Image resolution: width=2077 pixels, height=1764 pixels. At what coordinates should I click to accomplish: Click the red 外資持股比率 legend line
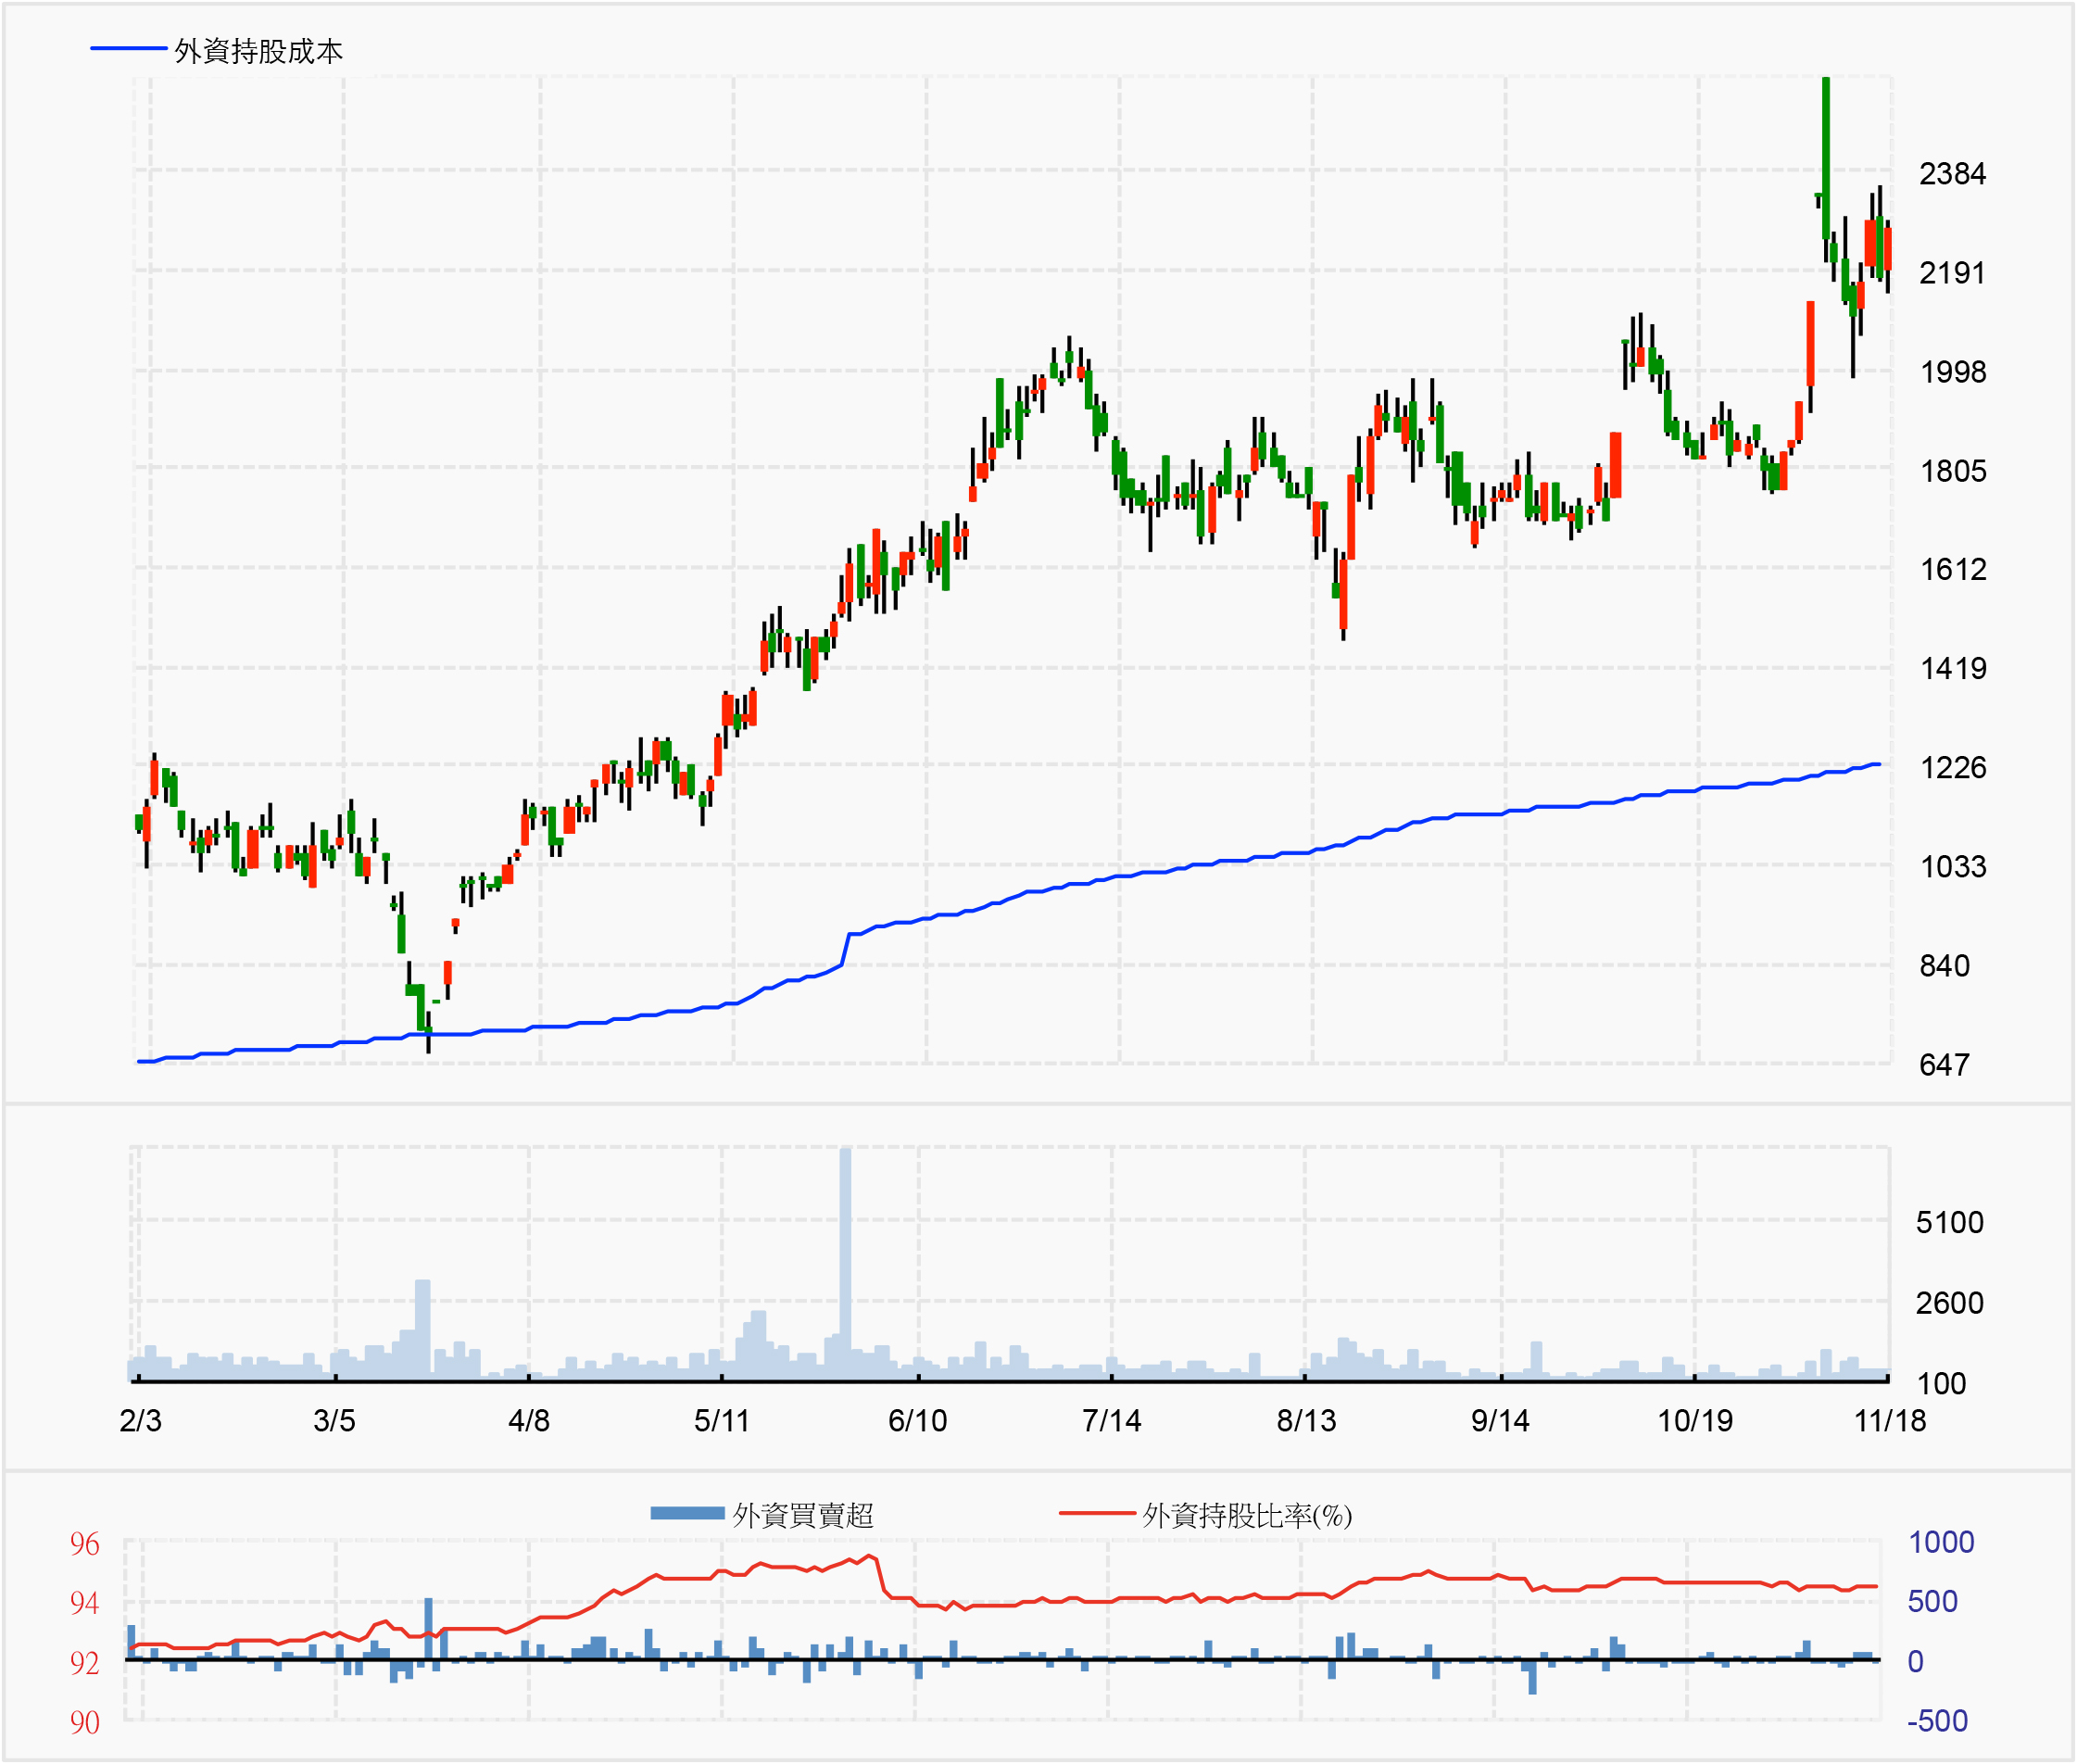pyautogui.click(x=1096, y=1513)
